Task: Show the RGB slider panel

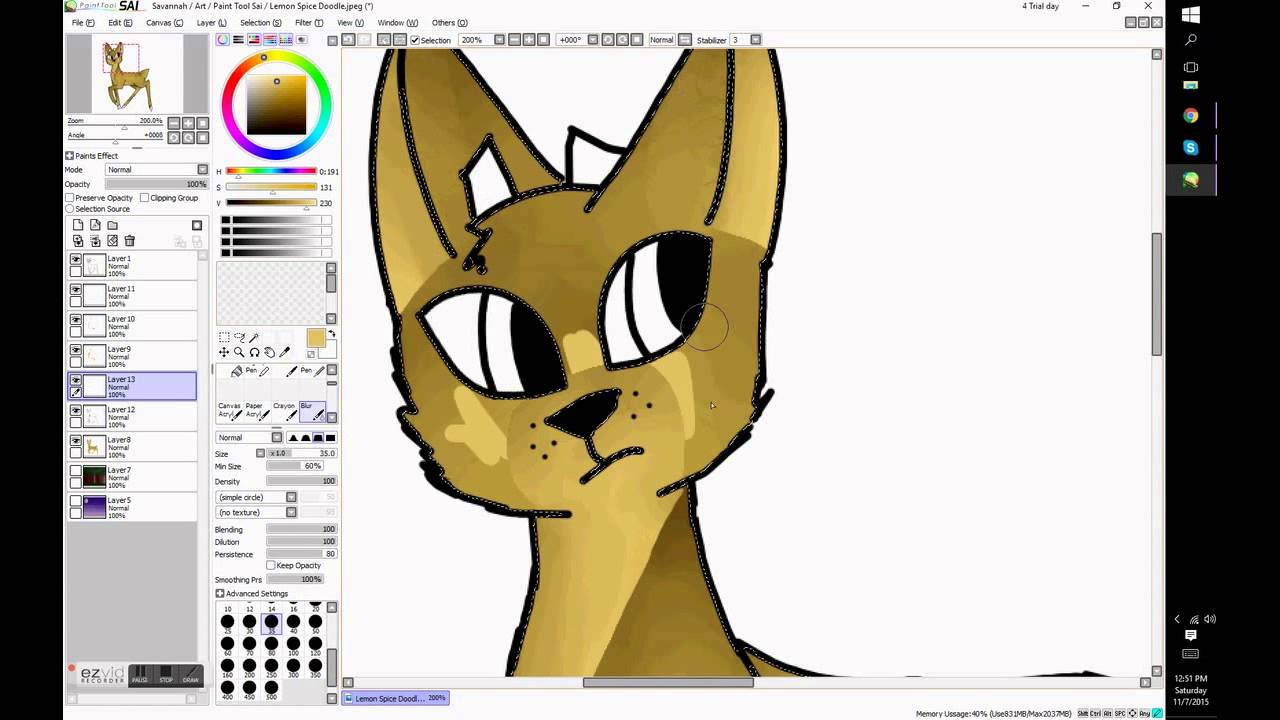Action: (x=238, y=40)
